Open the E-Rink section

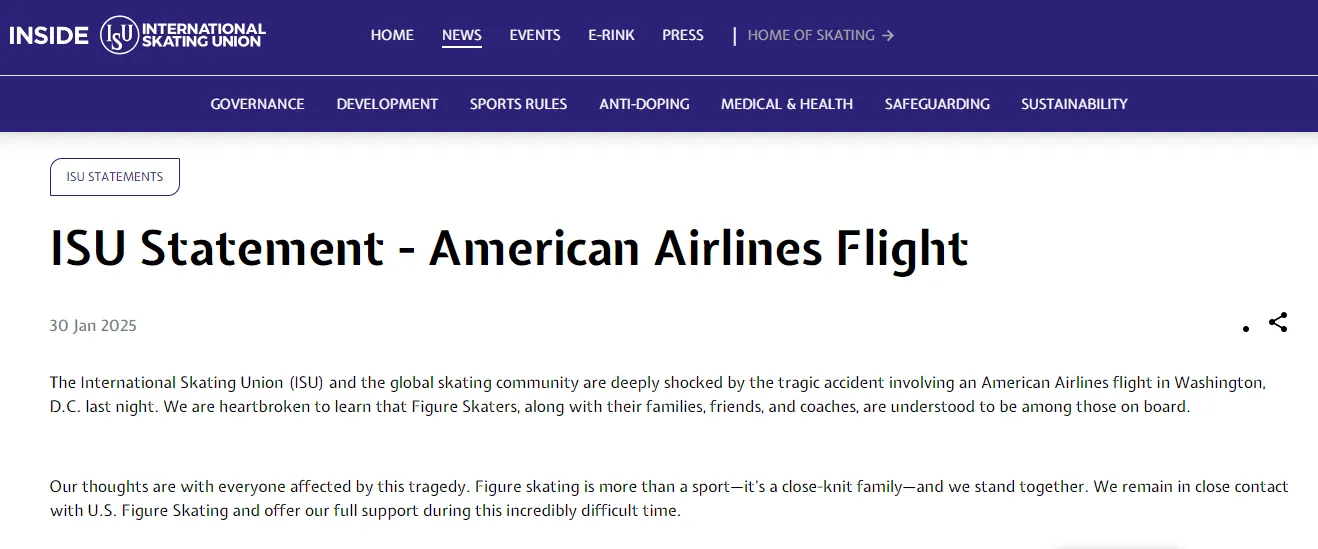point(611,35)
